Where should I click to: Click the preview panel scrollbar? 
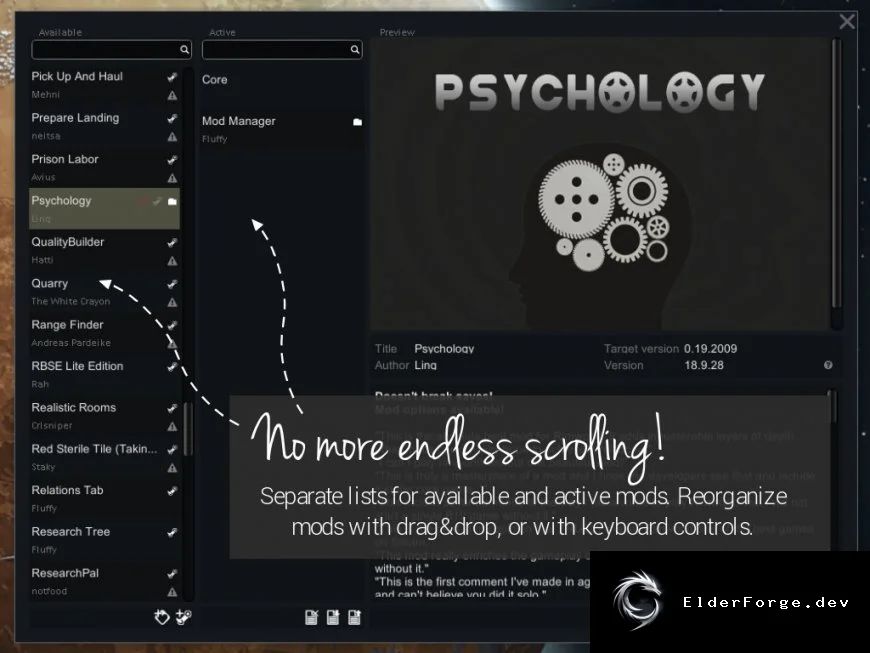(836, 175)
